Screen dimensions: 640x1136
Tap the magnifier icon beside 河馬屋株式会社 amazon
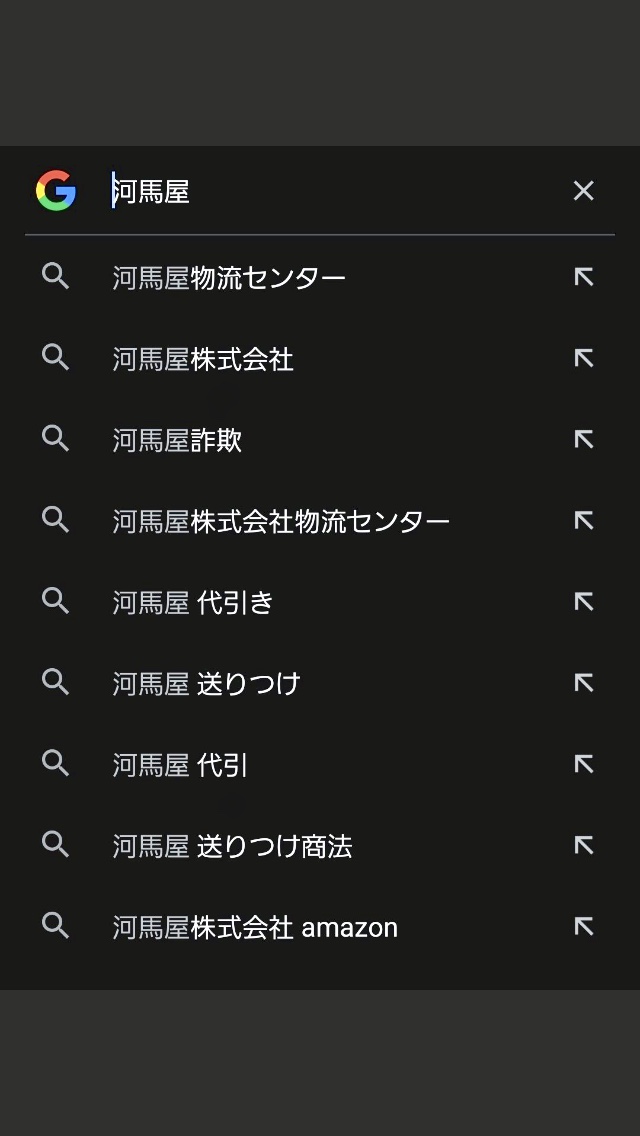pos(56,926)
